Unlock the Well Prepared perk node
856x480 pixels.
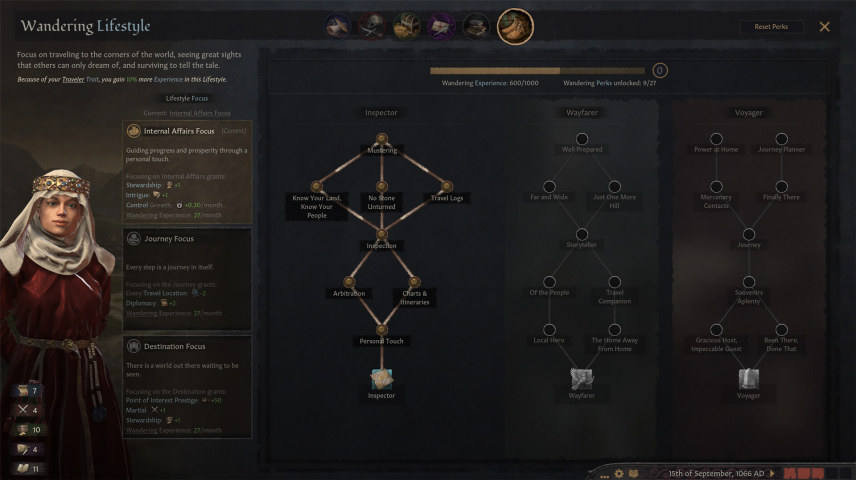[x=582, y=139]
